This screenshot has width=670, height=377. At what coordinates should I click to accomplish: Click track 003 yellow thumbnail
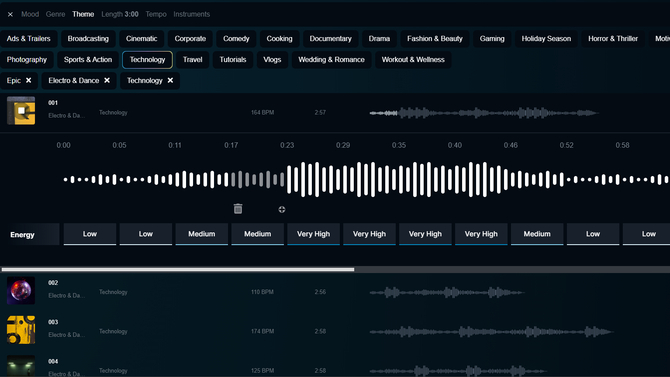[21, 330]
